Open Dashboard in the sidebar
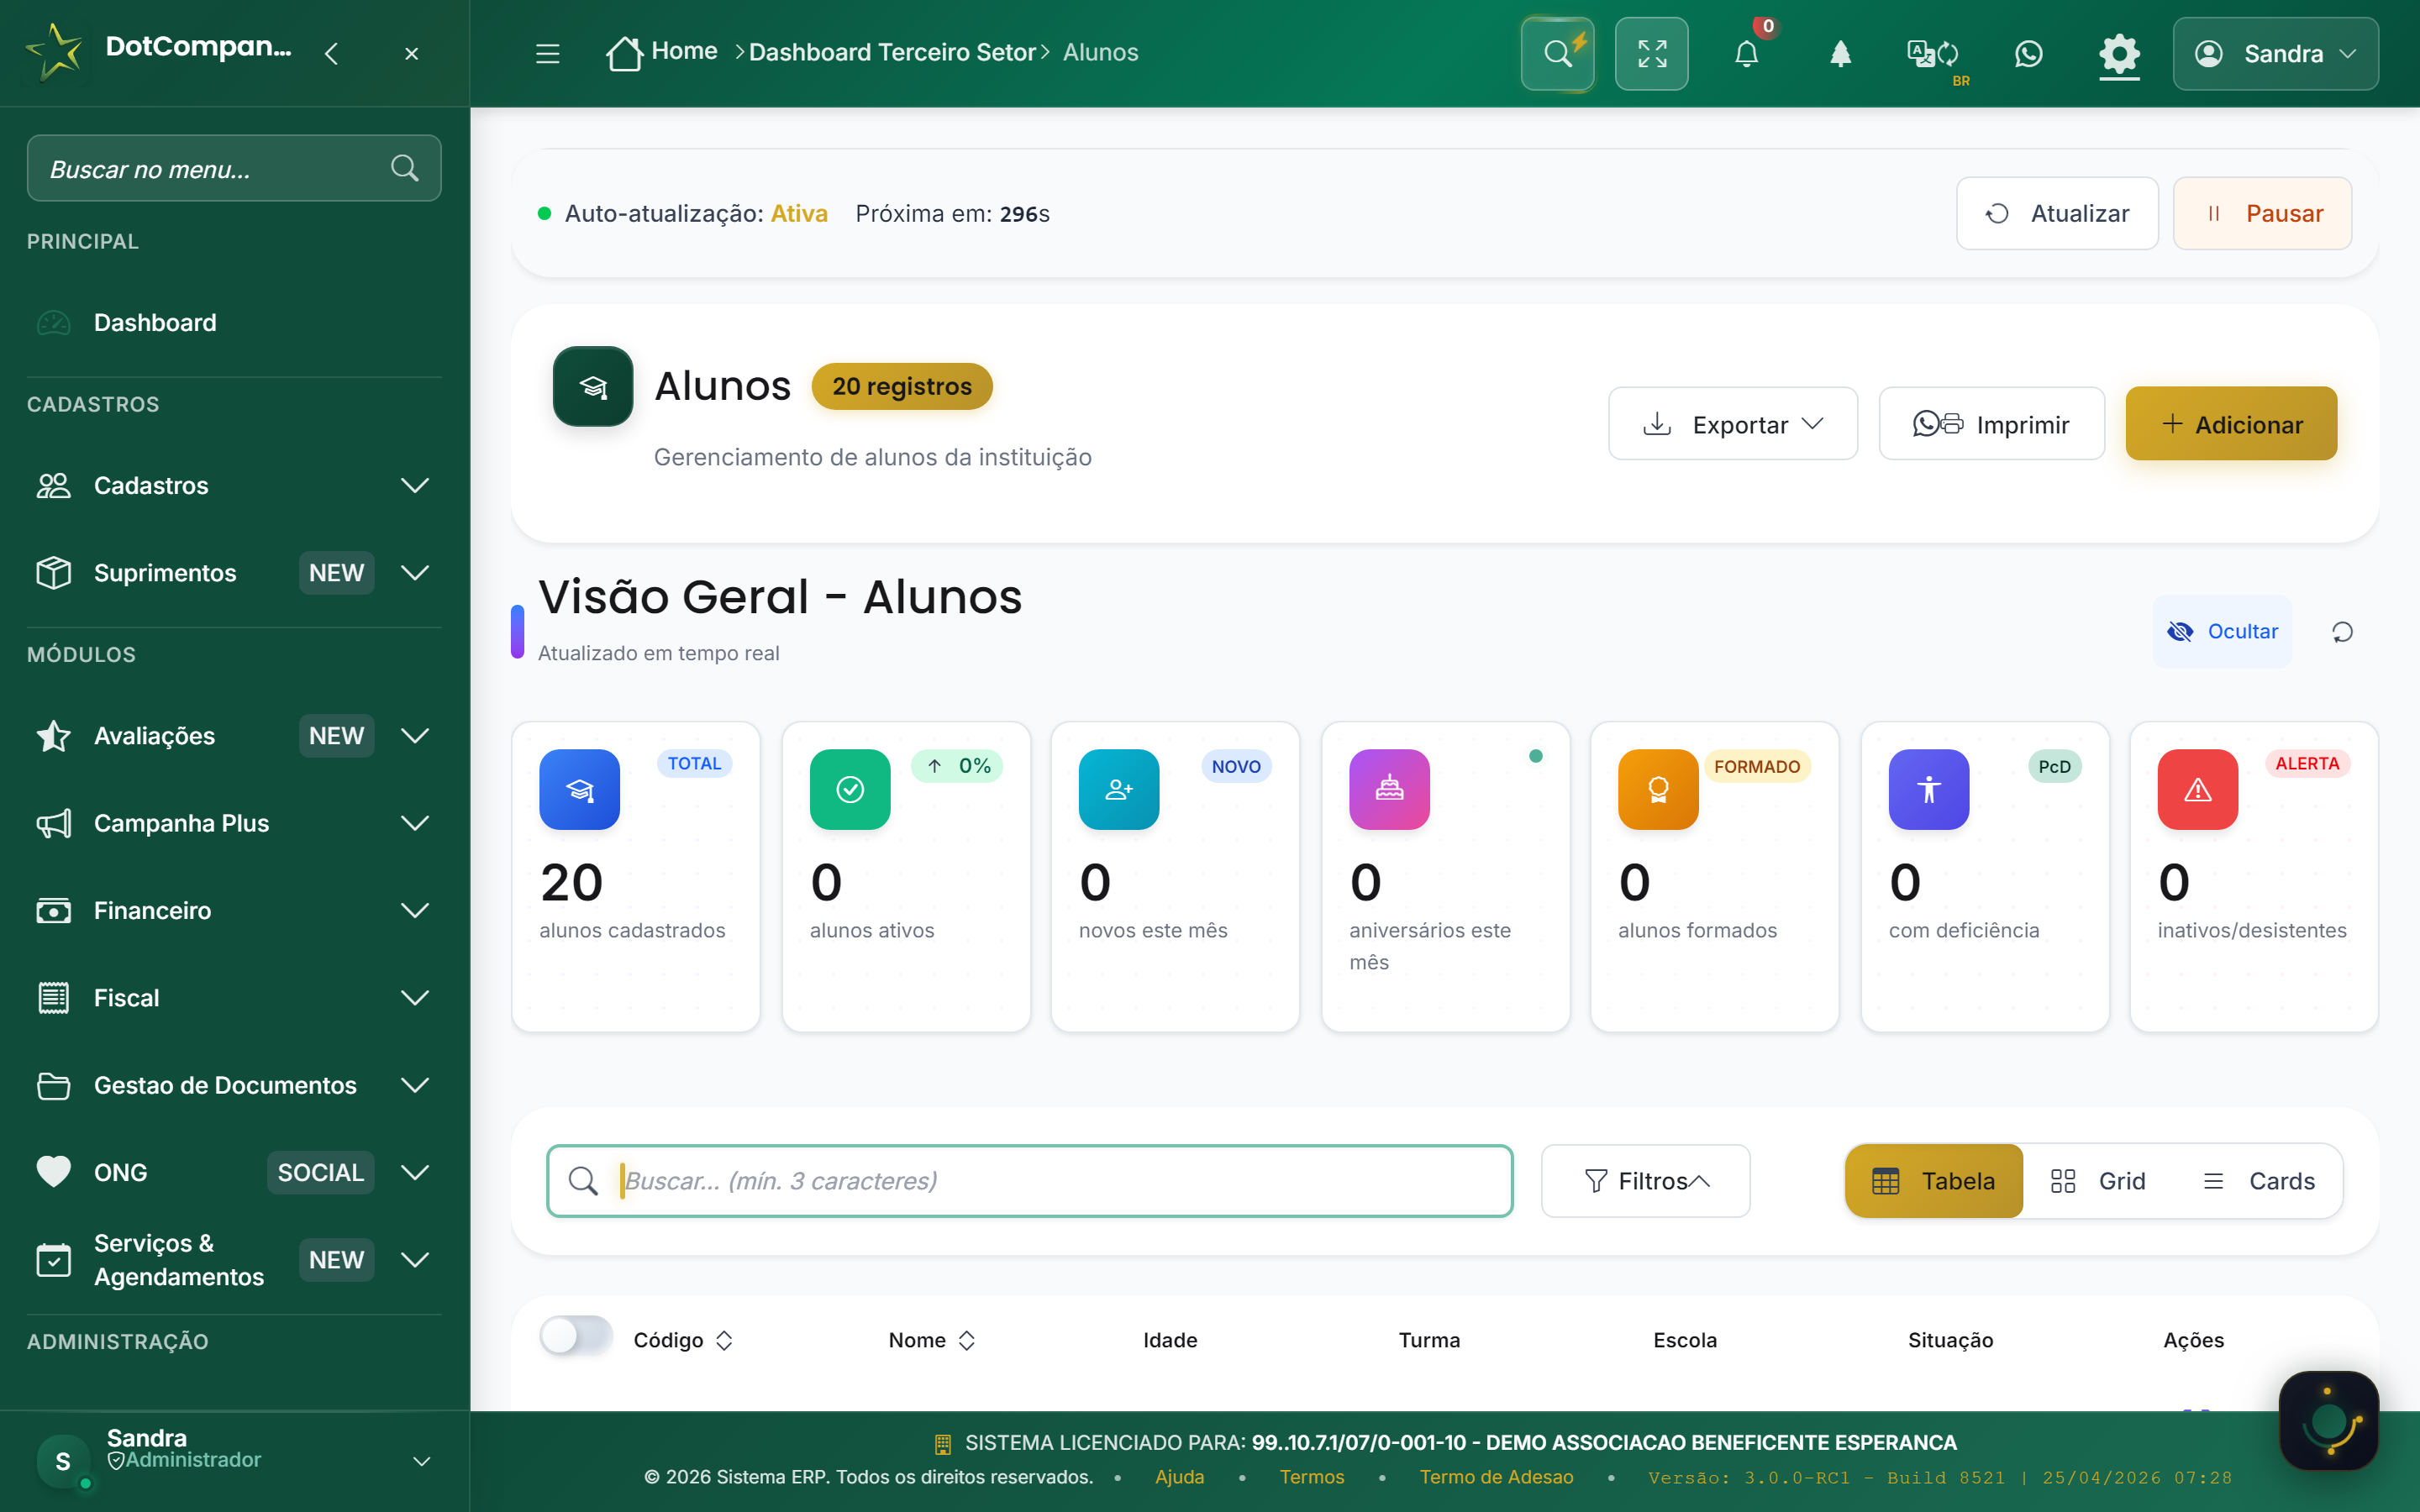Image resolution: width=2420 pixels, height=1512 pixels. pos(234,323)
